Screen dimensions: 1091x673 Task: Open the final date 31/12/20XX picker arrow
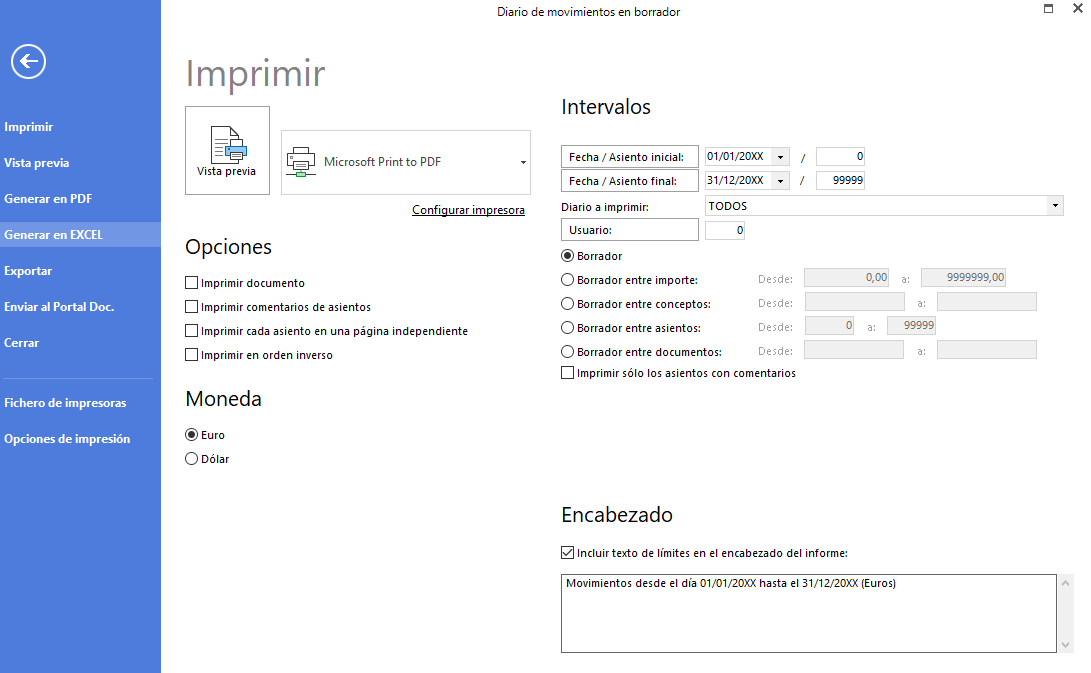[780, 181]
